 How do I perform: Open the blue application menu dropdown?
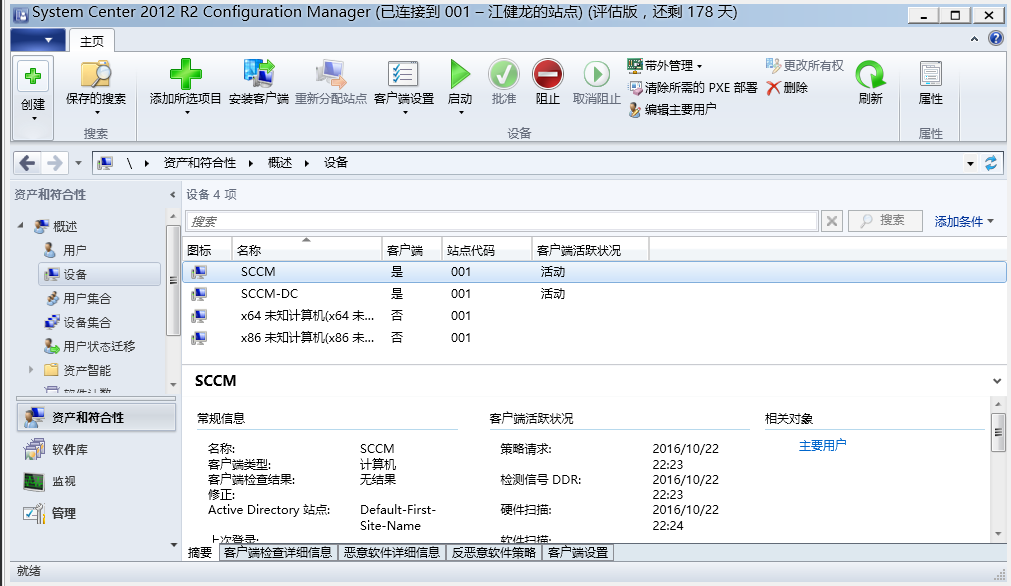[37, 40]
